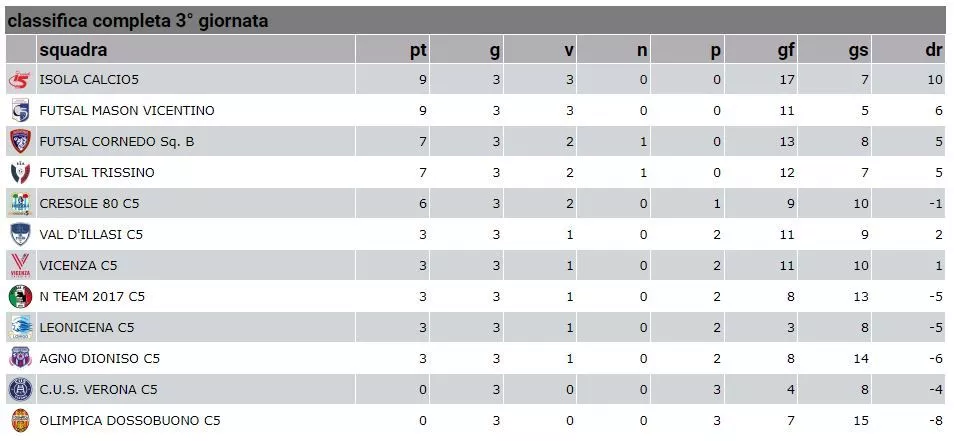Click the Vicenza C5 team logo

[x=20, y=266]
